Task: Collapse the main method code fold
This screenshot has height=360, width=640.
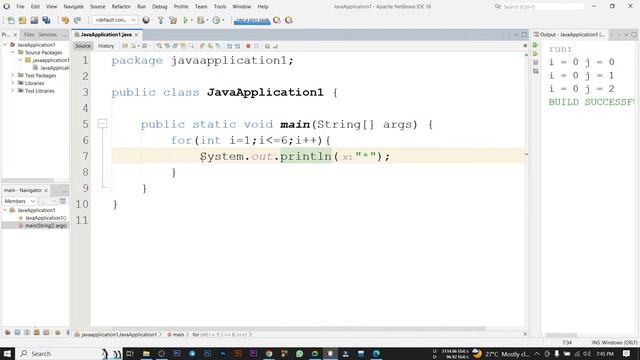Action: tap(102, 124)
